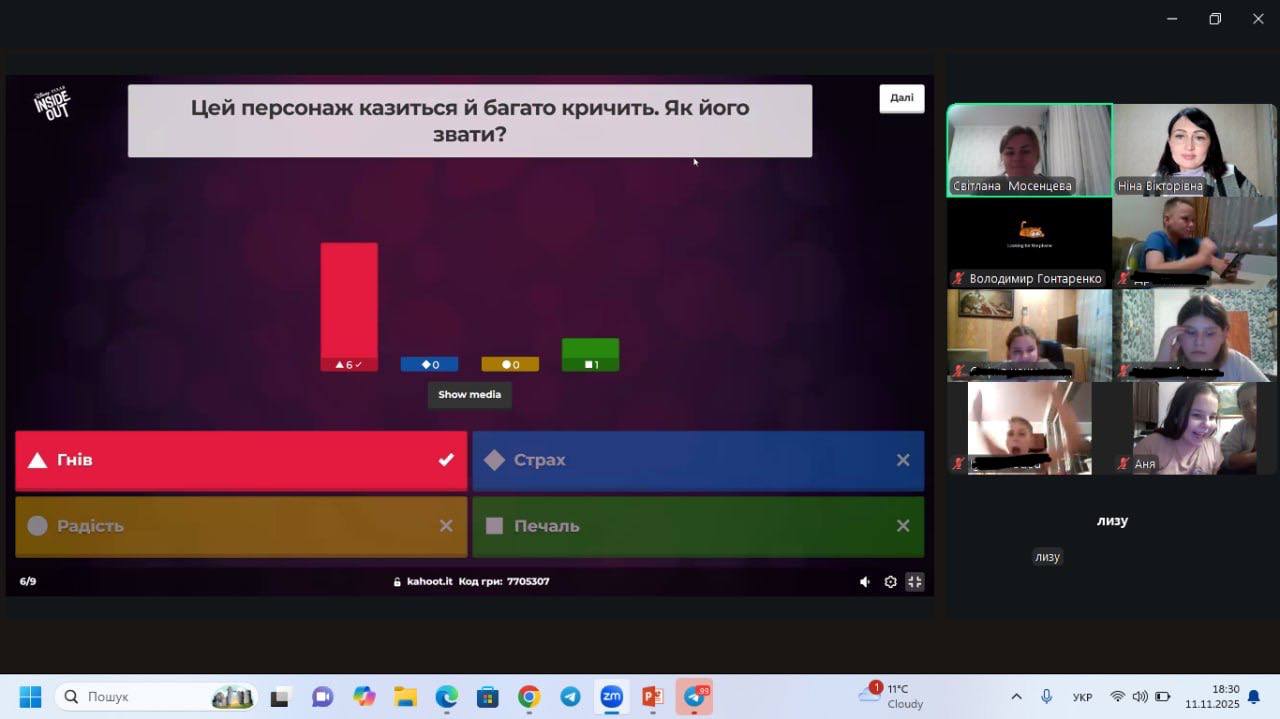The image size is (1280, 719).
Task: Select the red Гнів answer tile
Action: [241, 460]
